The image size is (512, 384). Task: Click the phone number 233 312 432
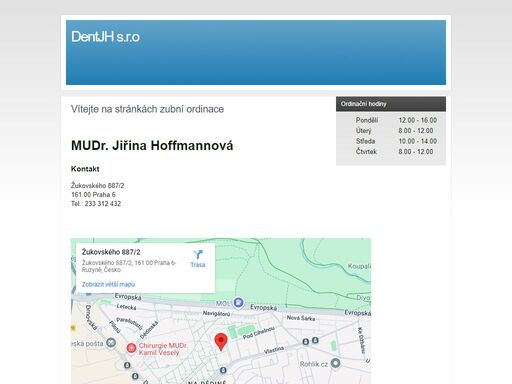(103, 204)
